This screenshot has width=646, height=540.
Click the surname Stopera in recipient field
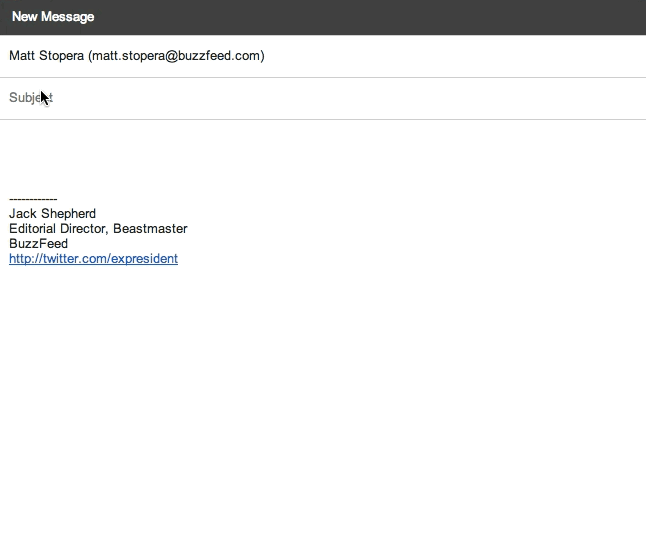click(61, 56)
